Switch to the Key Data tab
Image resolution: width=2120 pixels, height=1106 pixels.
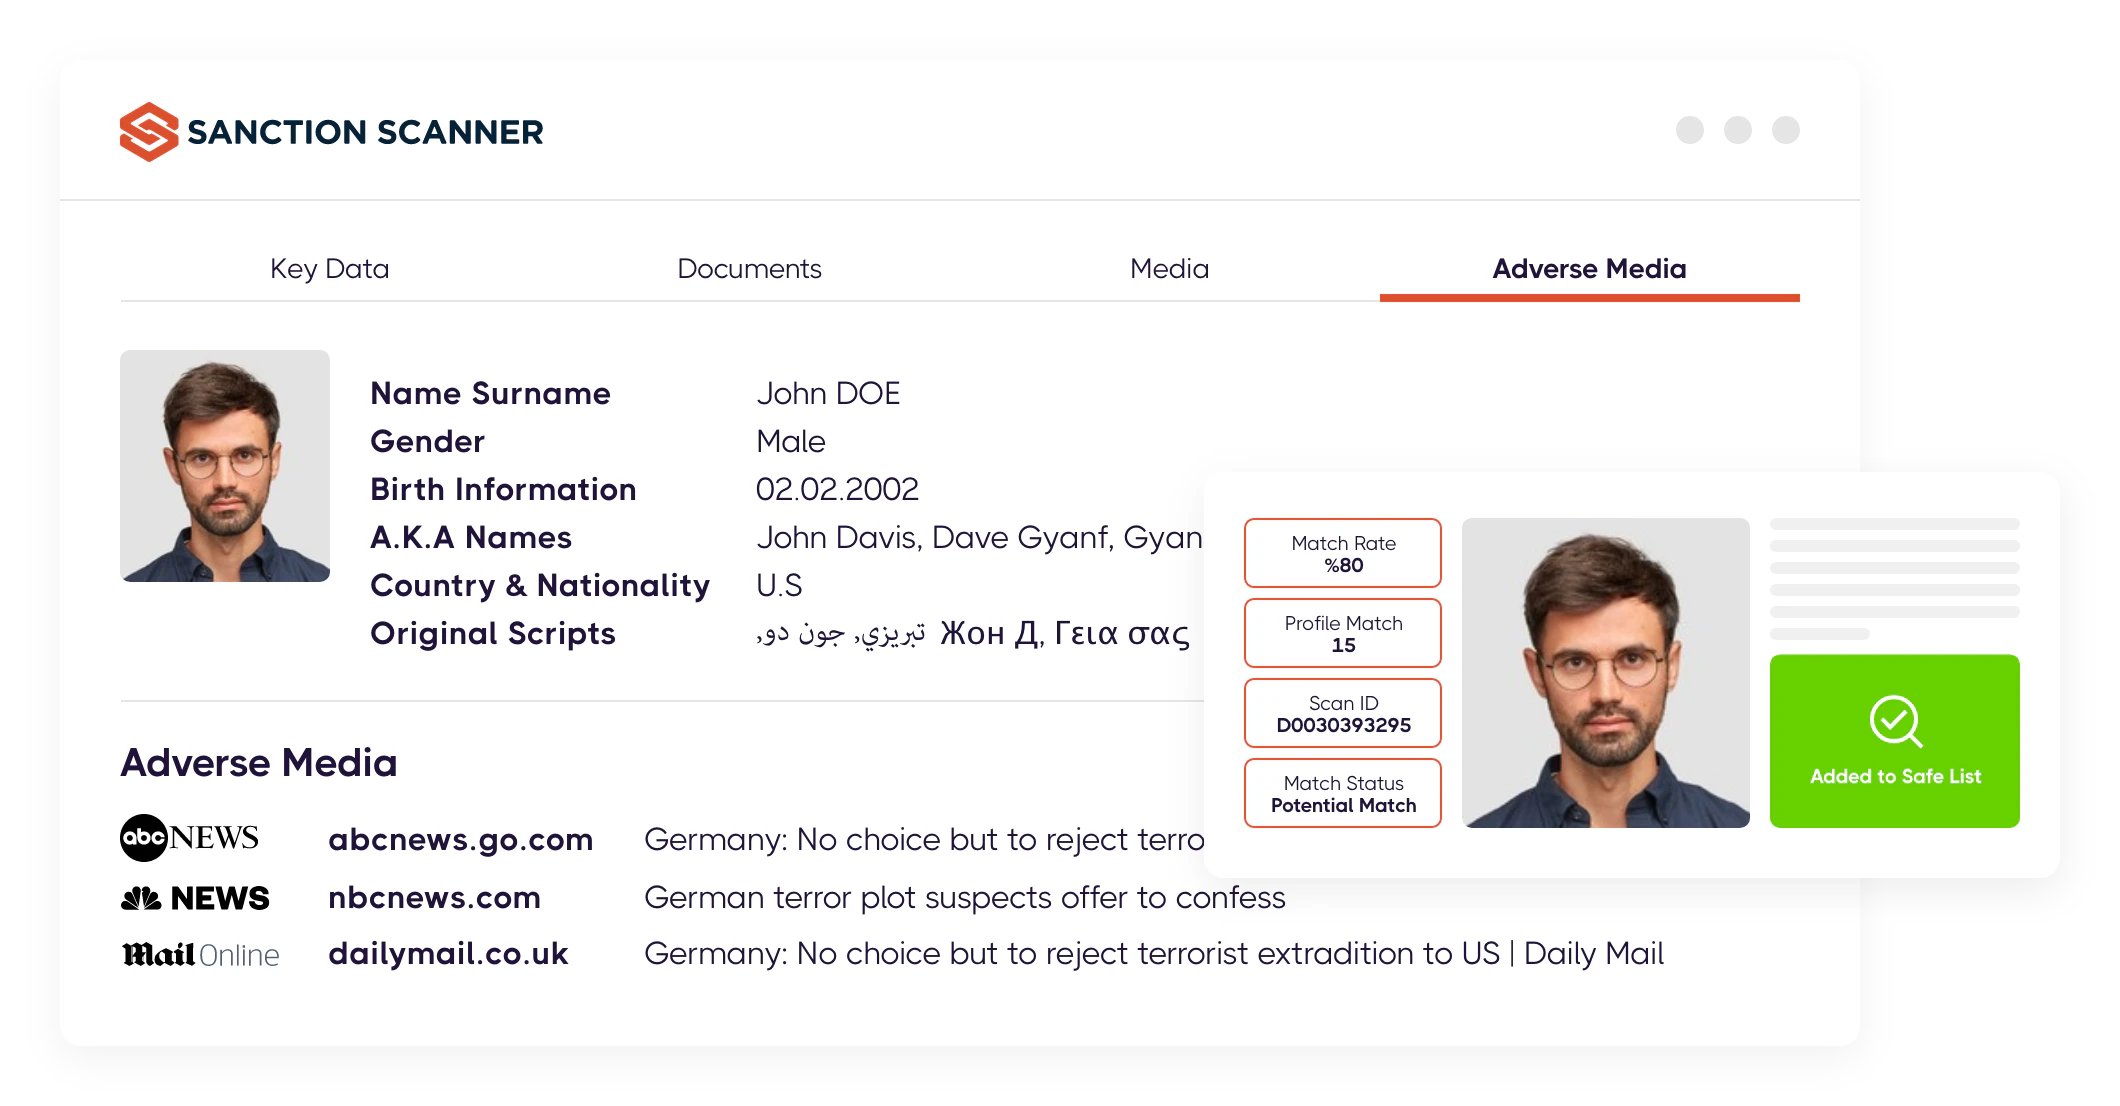point(328,268)
